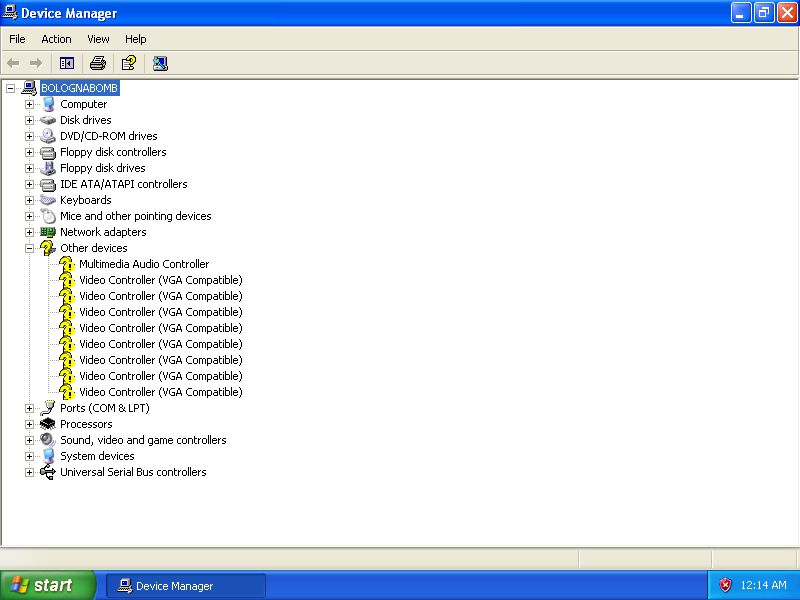Expand Sound, video and game controllers
This screenshot has height=600, width=800.
(29, 440)
